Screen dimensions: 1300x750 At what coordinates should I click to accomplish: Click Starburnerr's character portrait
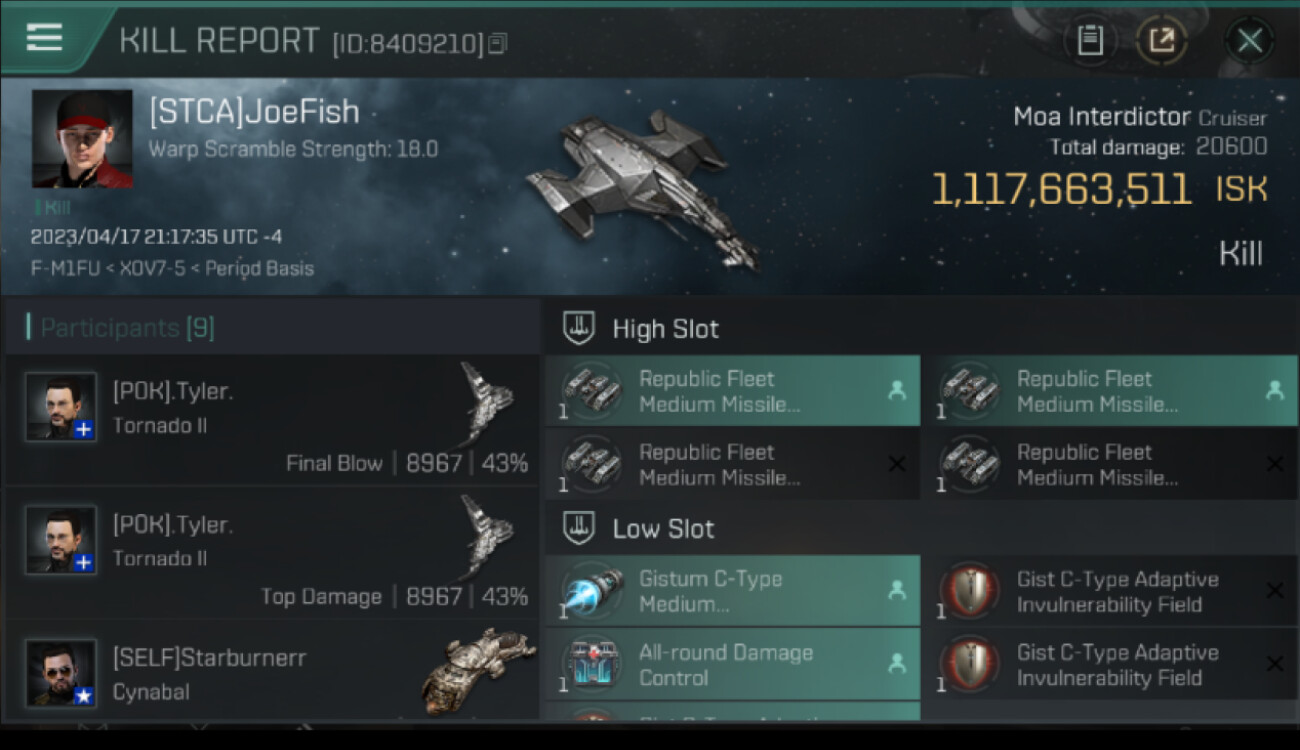click(61, 673)
